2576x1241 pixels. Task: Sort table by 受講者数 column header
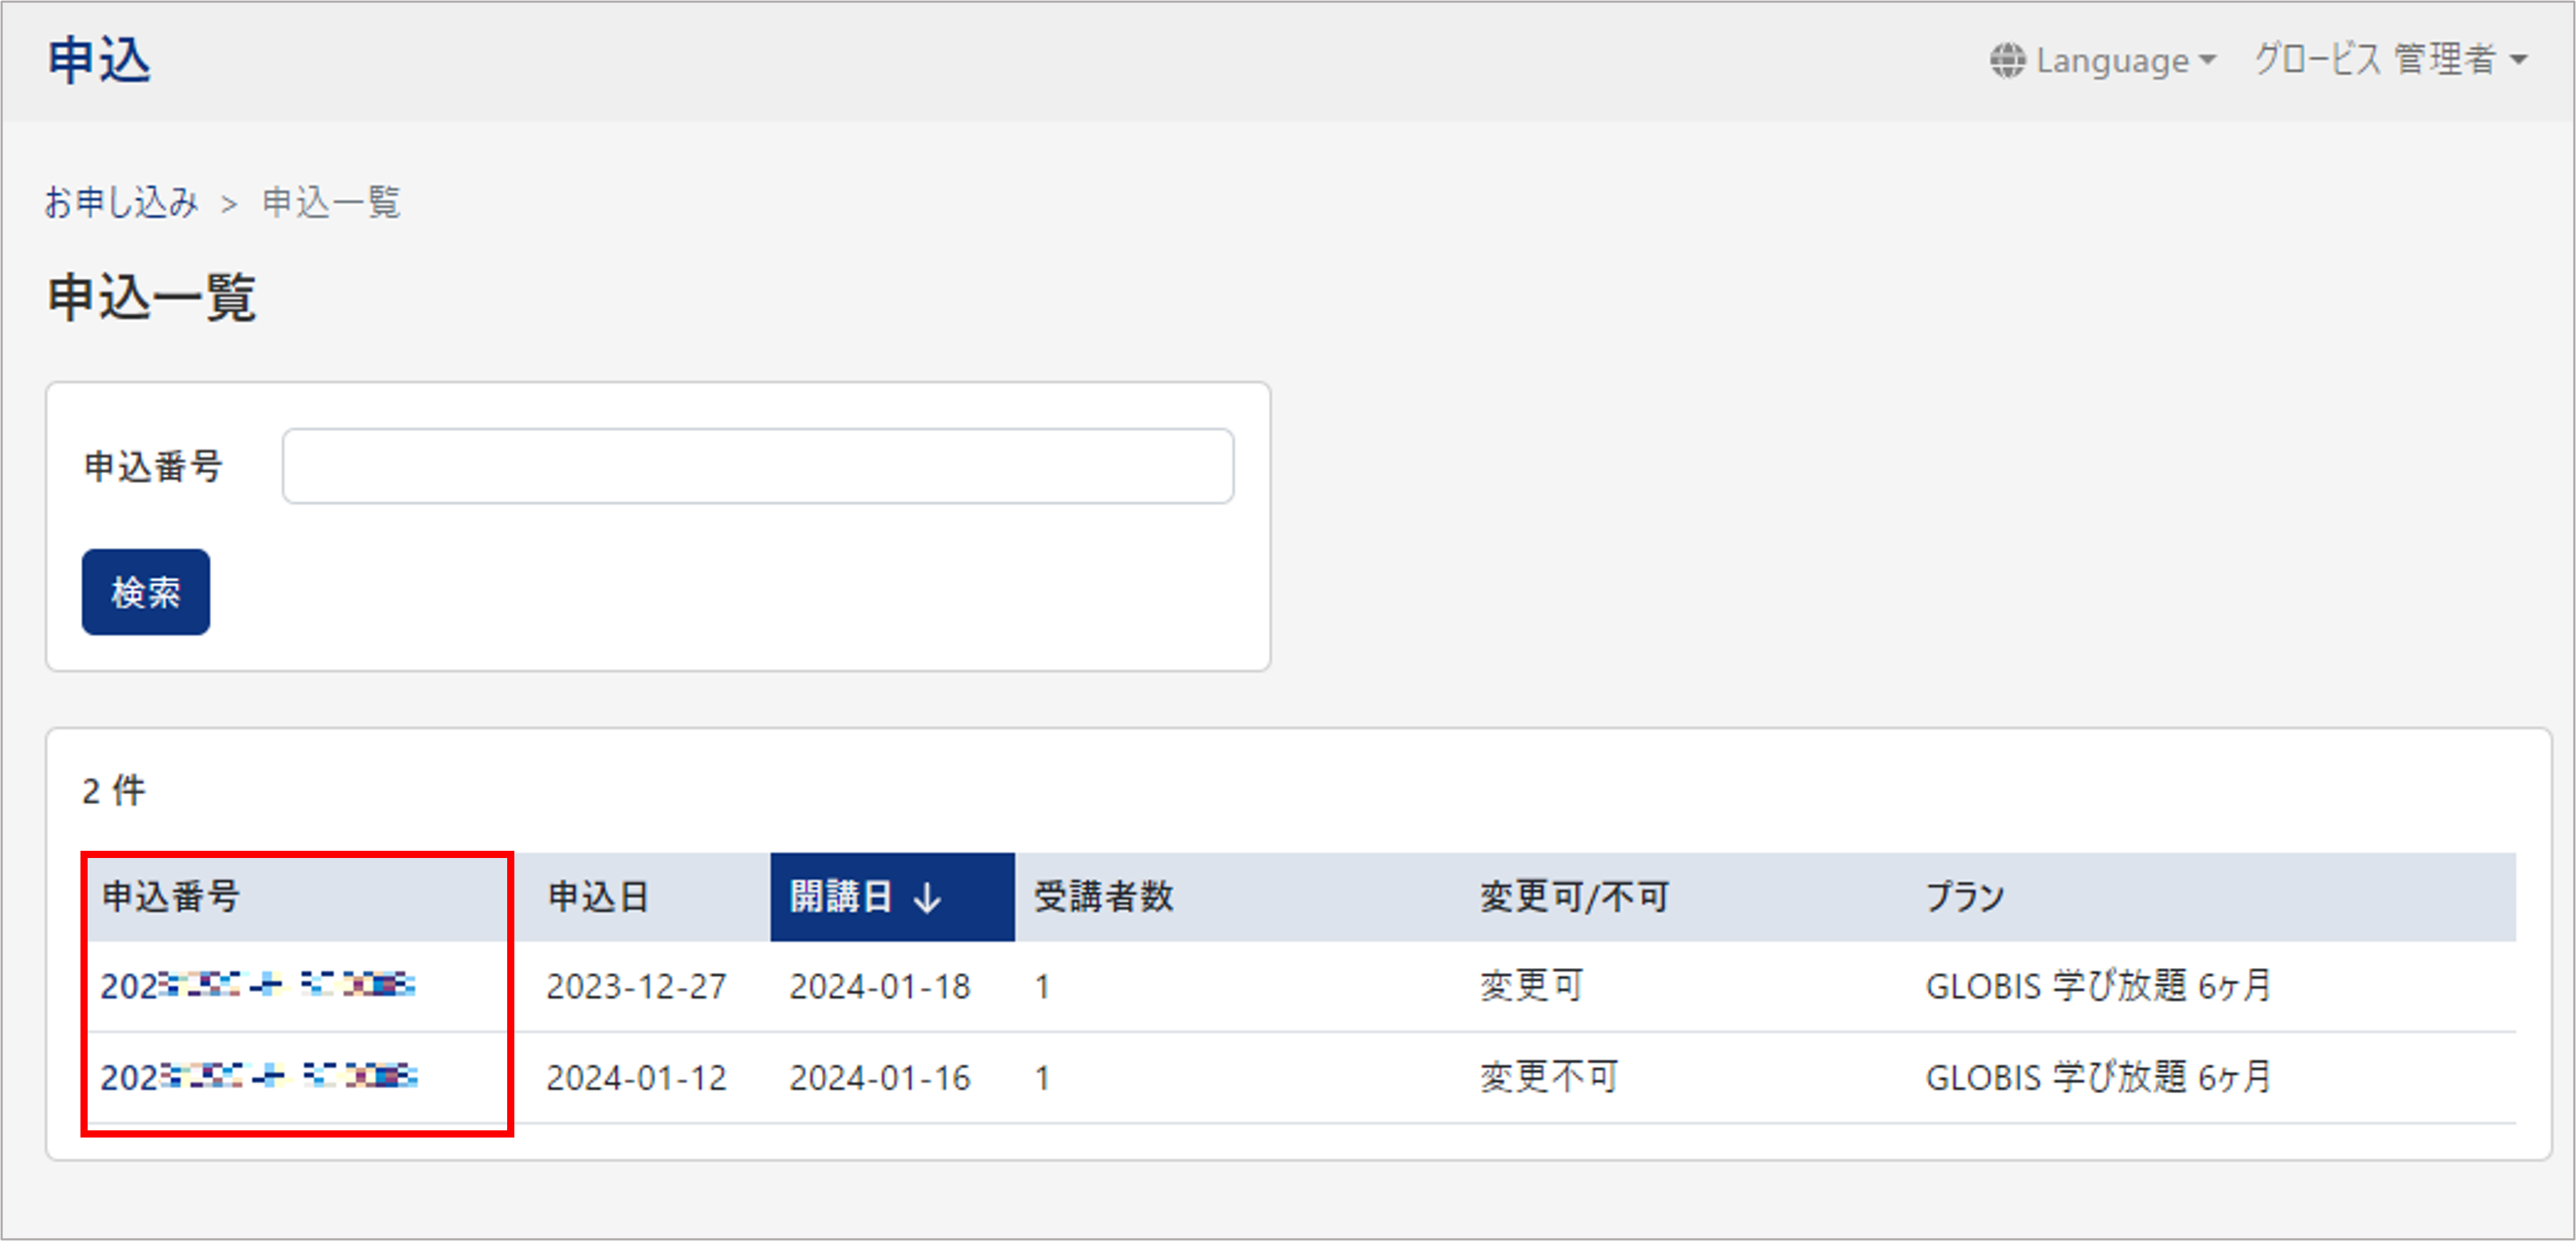pyautogui.click(x=1103, y=896)
